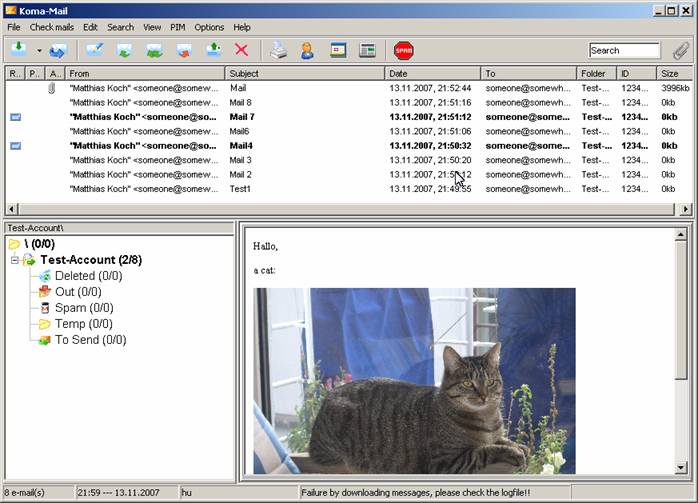Sort mails by the Date column header

coord(433,73)
